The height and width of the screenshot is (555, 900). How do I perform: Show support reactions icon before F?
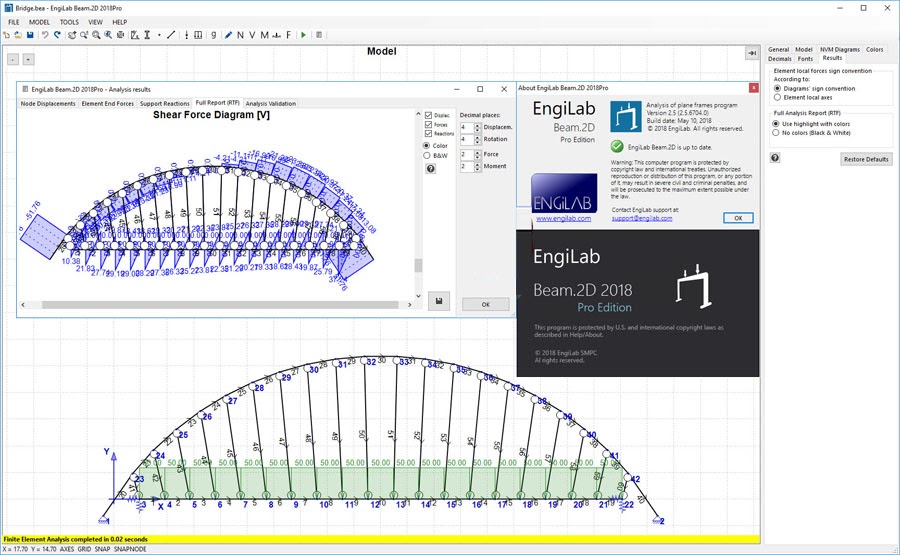276,35
